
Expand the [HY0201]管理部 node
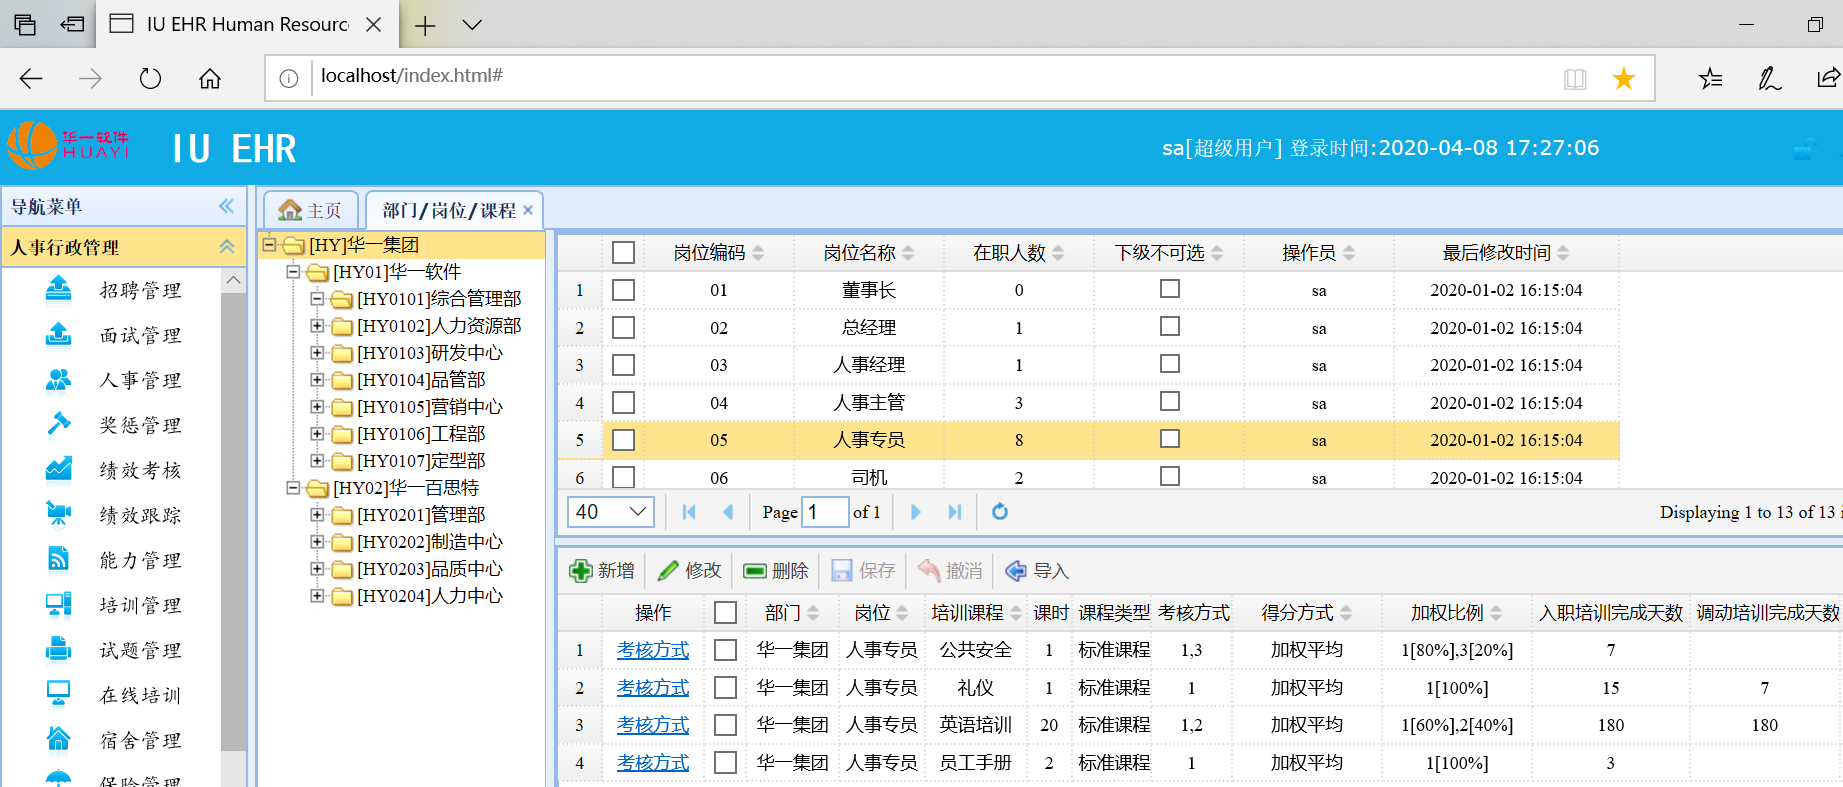317,514
